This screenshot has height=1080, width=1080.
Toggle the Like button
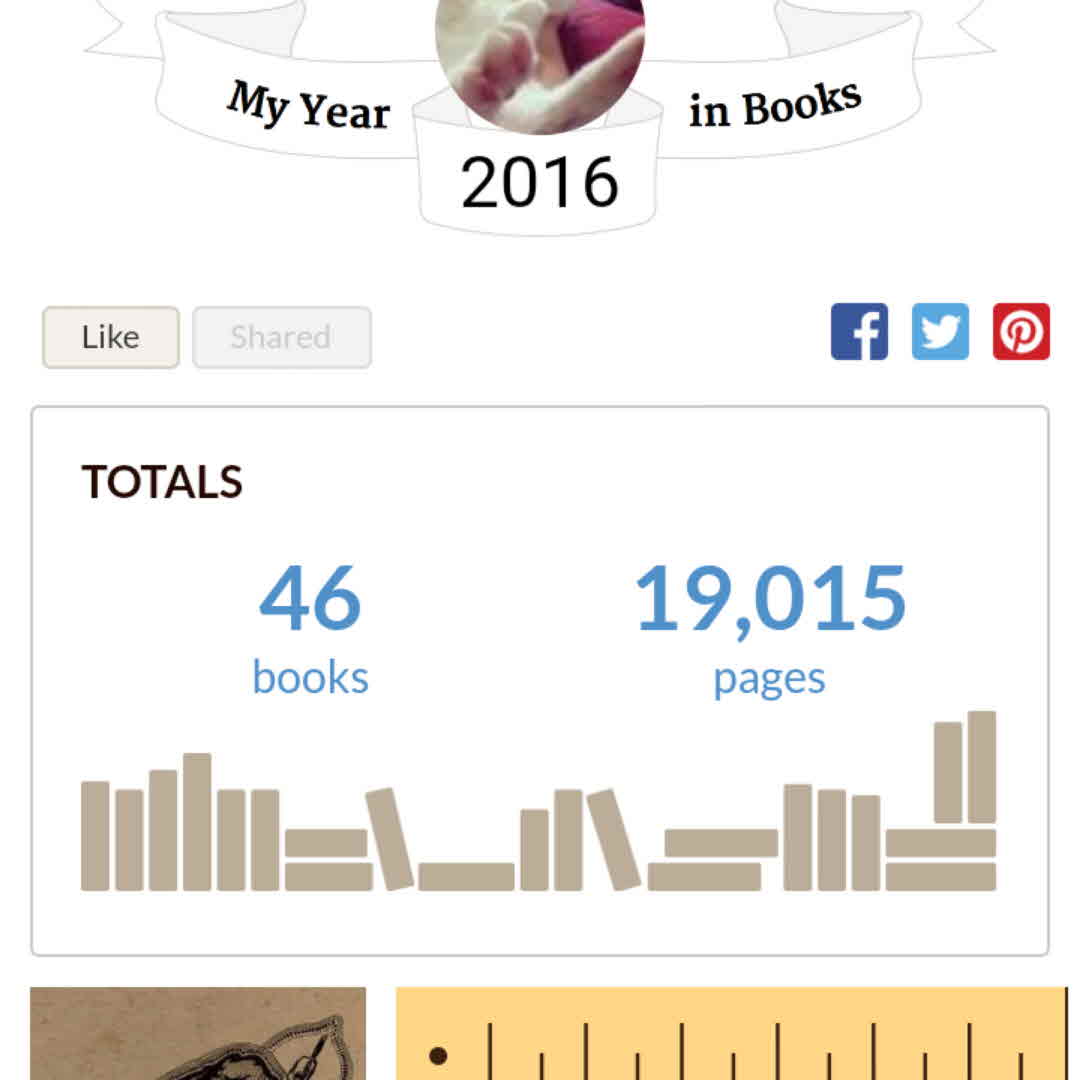click(x=111, y=337)
